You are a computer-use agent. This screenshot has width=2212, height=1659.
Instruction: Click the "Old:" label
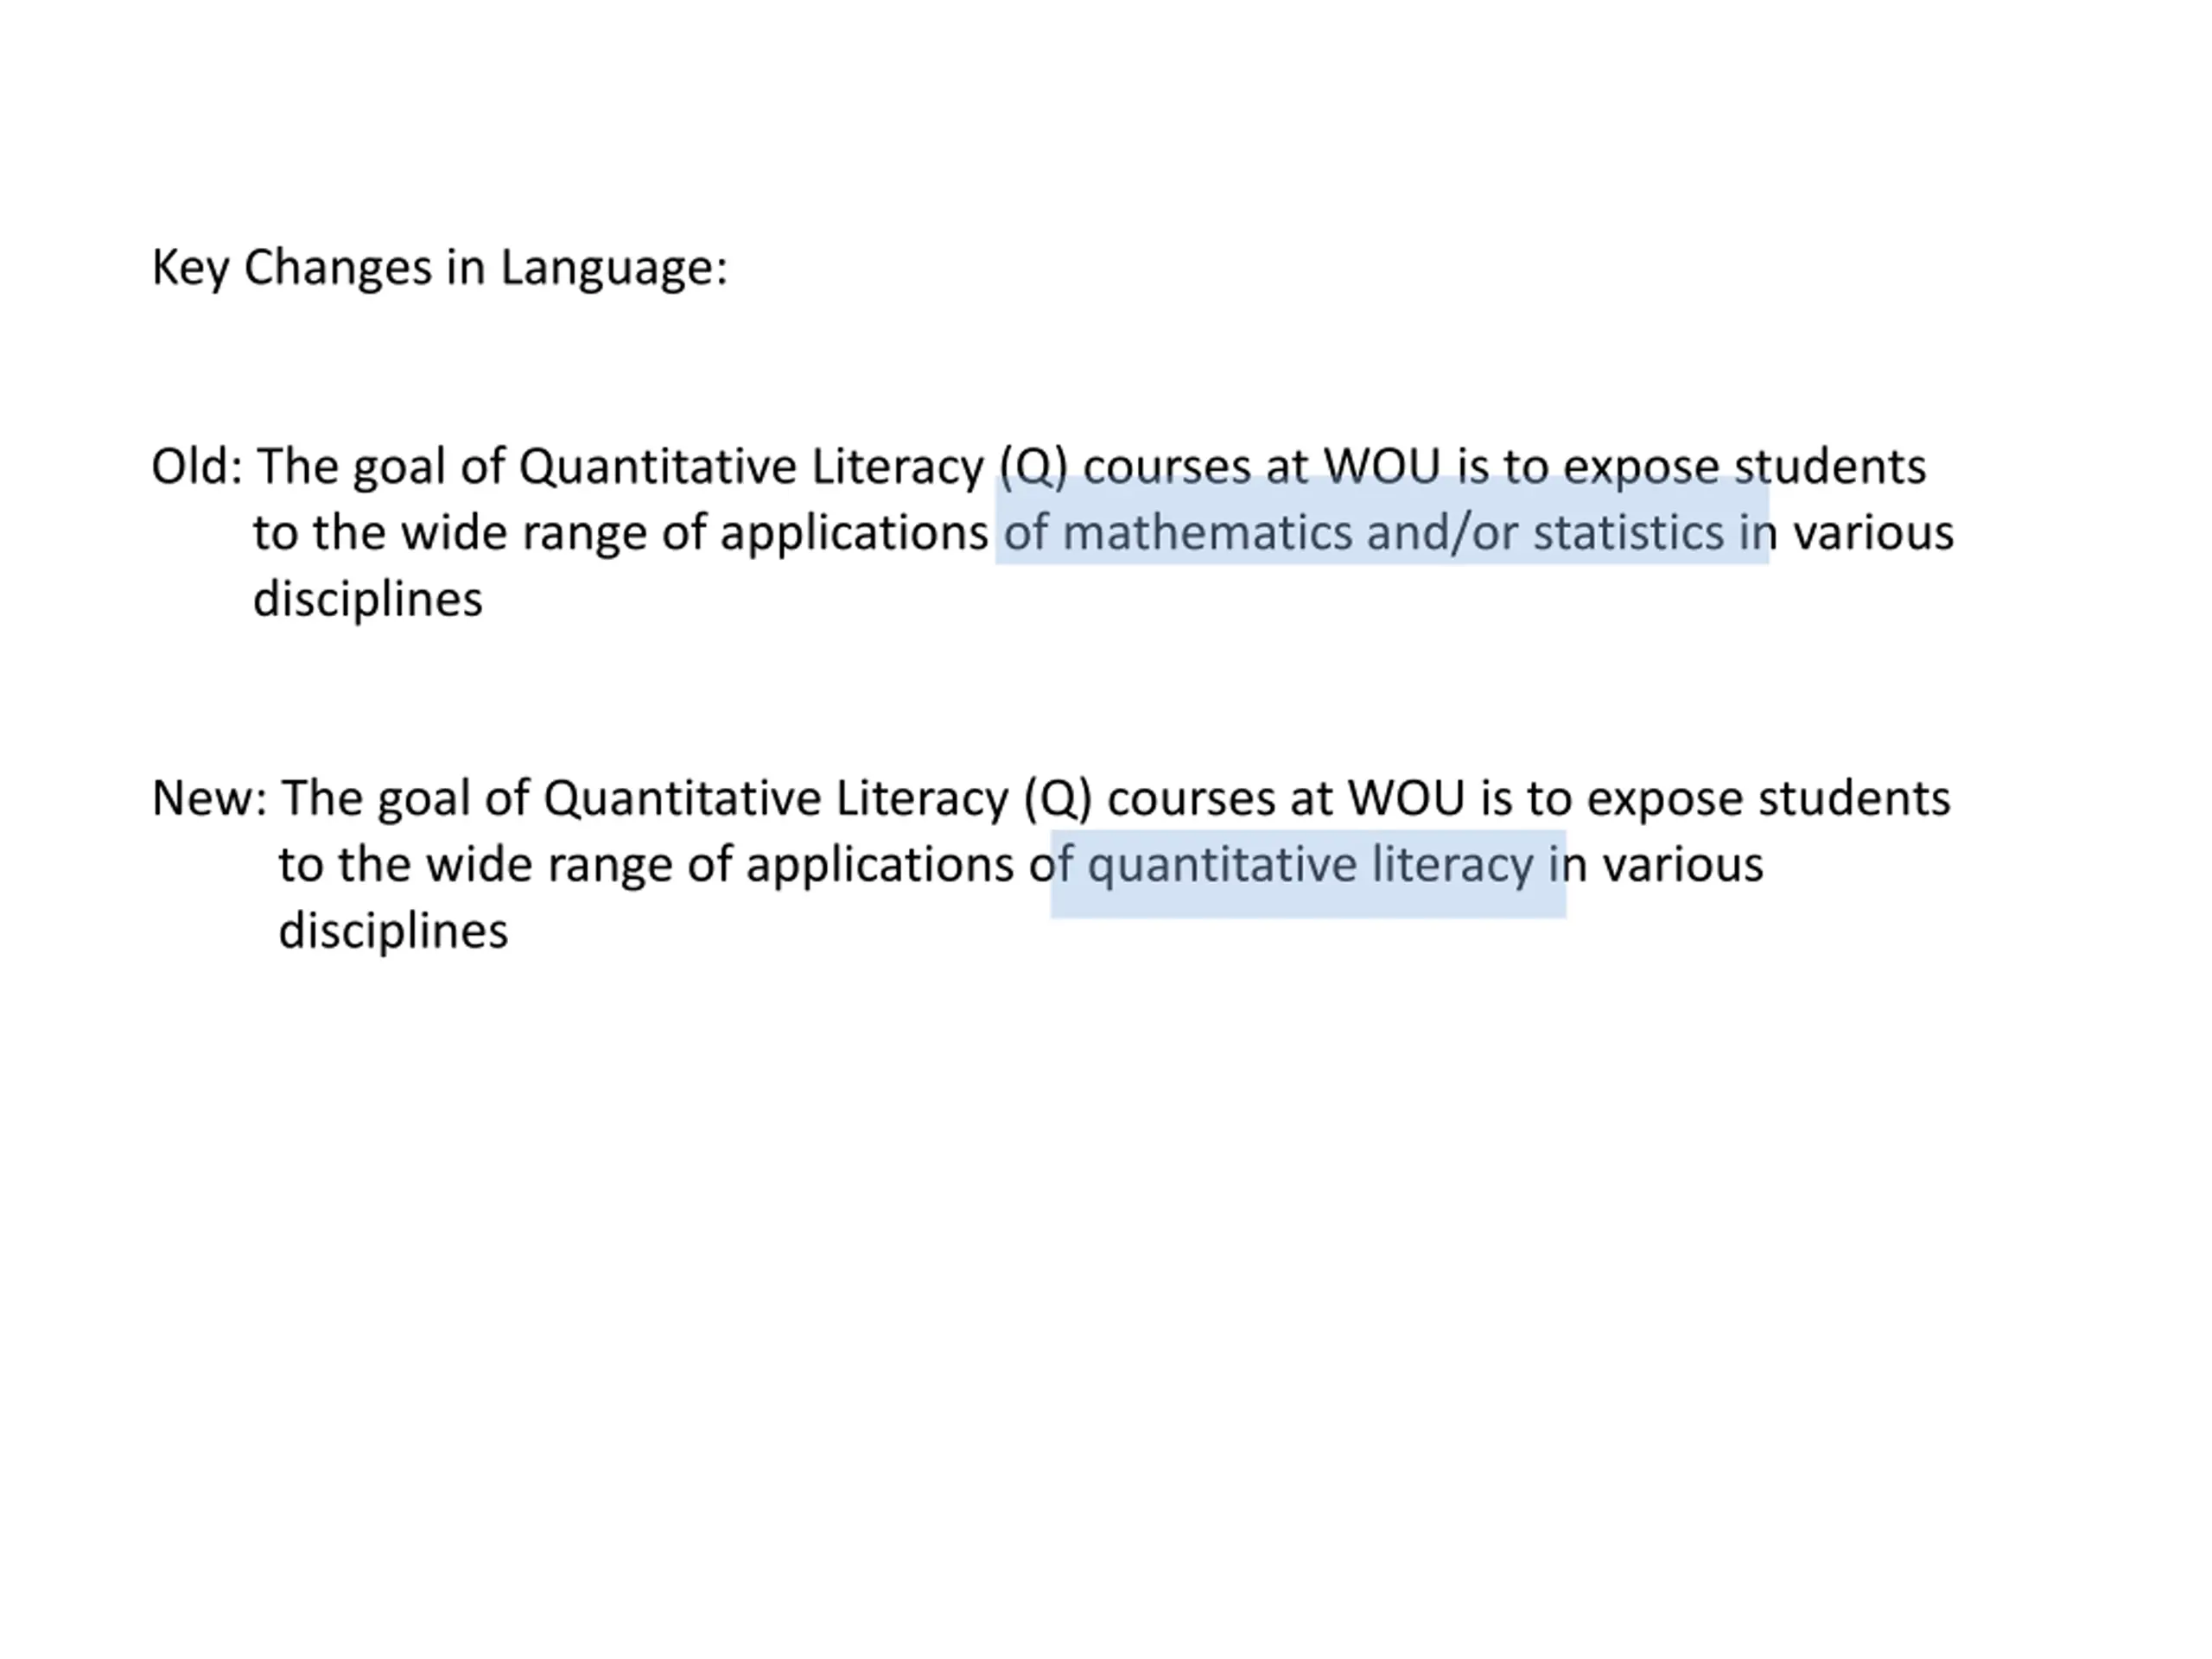[196, 467]
